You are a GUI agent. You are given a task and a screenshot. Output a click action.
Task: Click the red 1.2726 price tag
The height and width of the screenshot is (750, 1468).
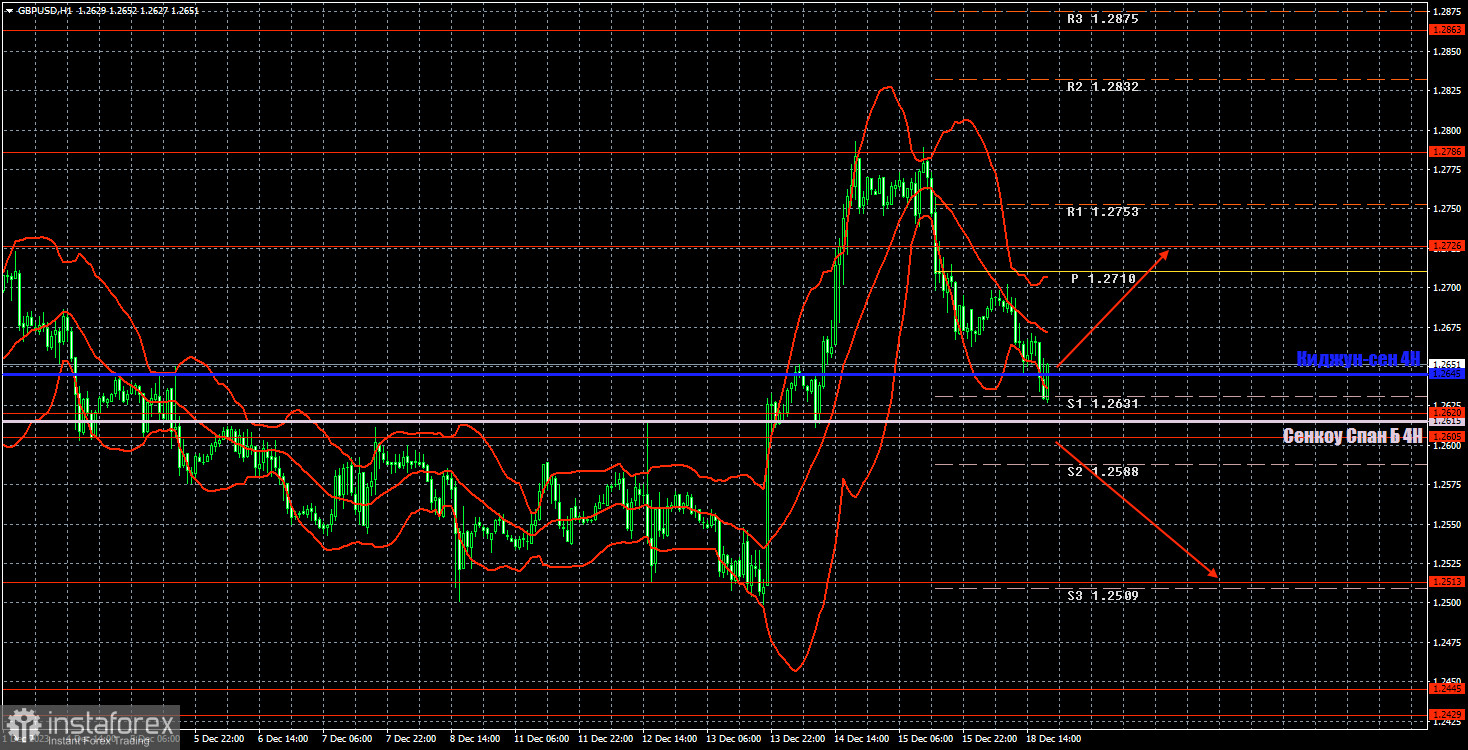(x=1447, y=246)
